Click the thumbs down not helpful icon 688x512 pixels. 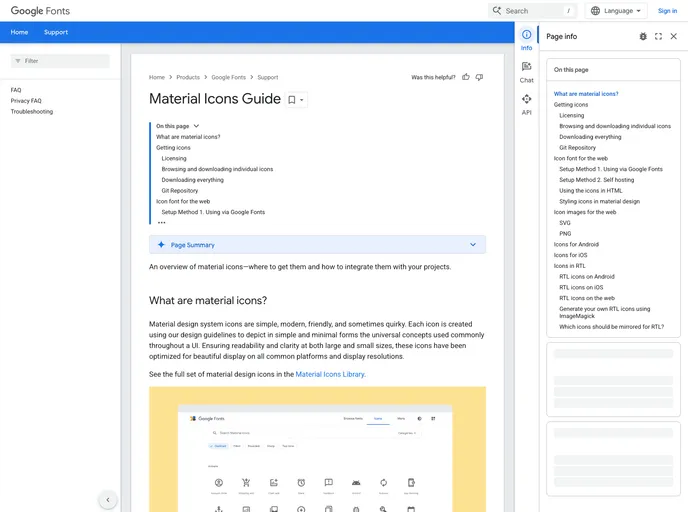[x=480, y=77]
